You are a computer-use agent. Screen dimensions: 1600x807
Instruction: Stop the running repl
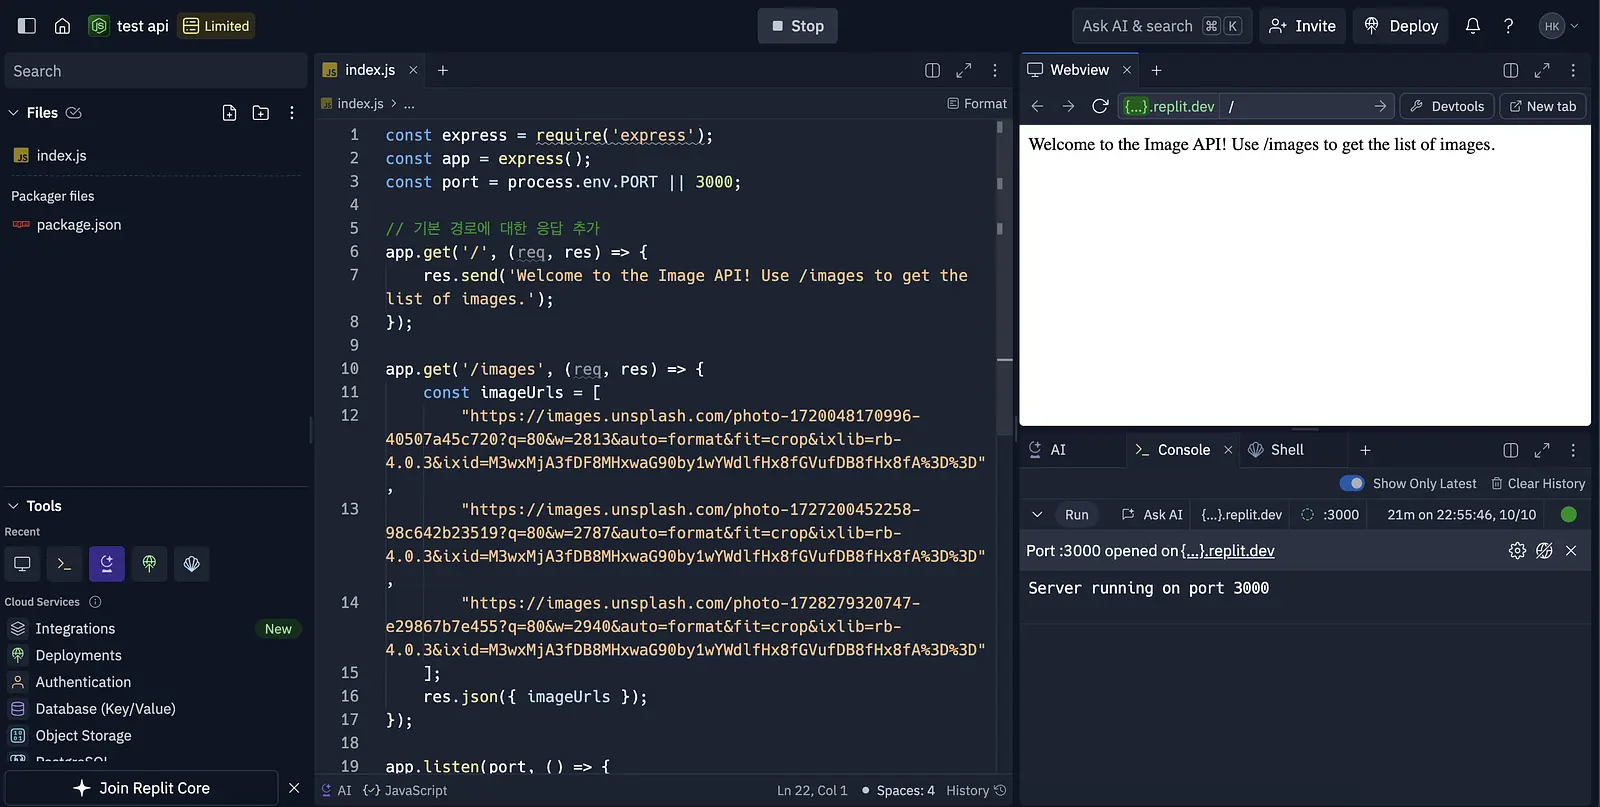point(798,26)
